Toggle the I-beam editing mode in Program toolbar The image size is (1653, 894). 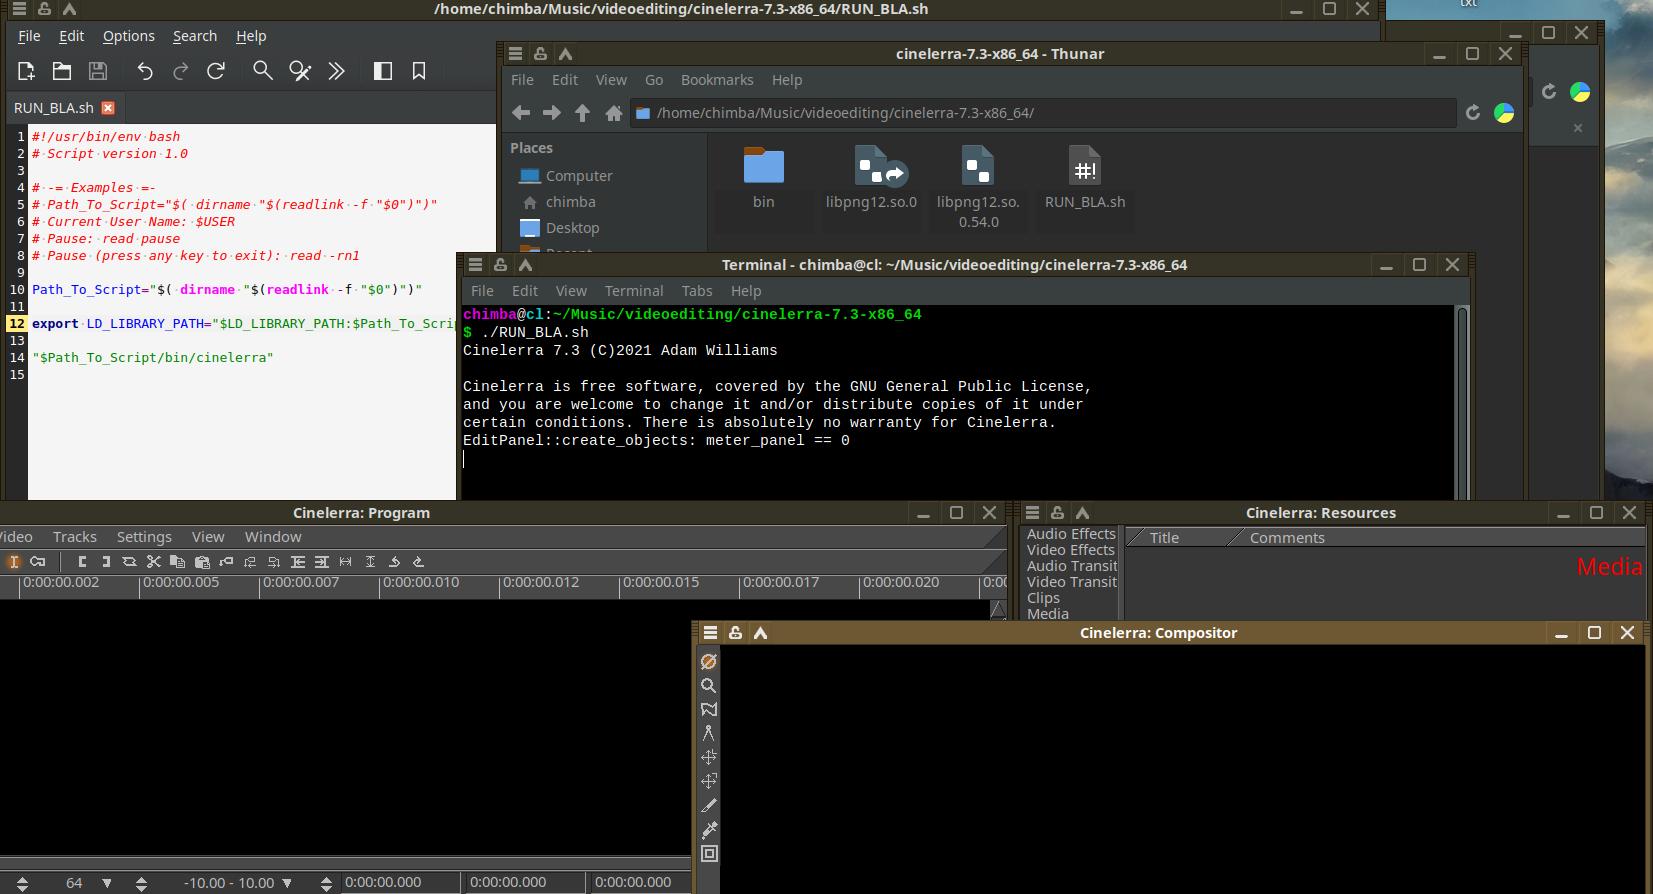click(14, 562)
